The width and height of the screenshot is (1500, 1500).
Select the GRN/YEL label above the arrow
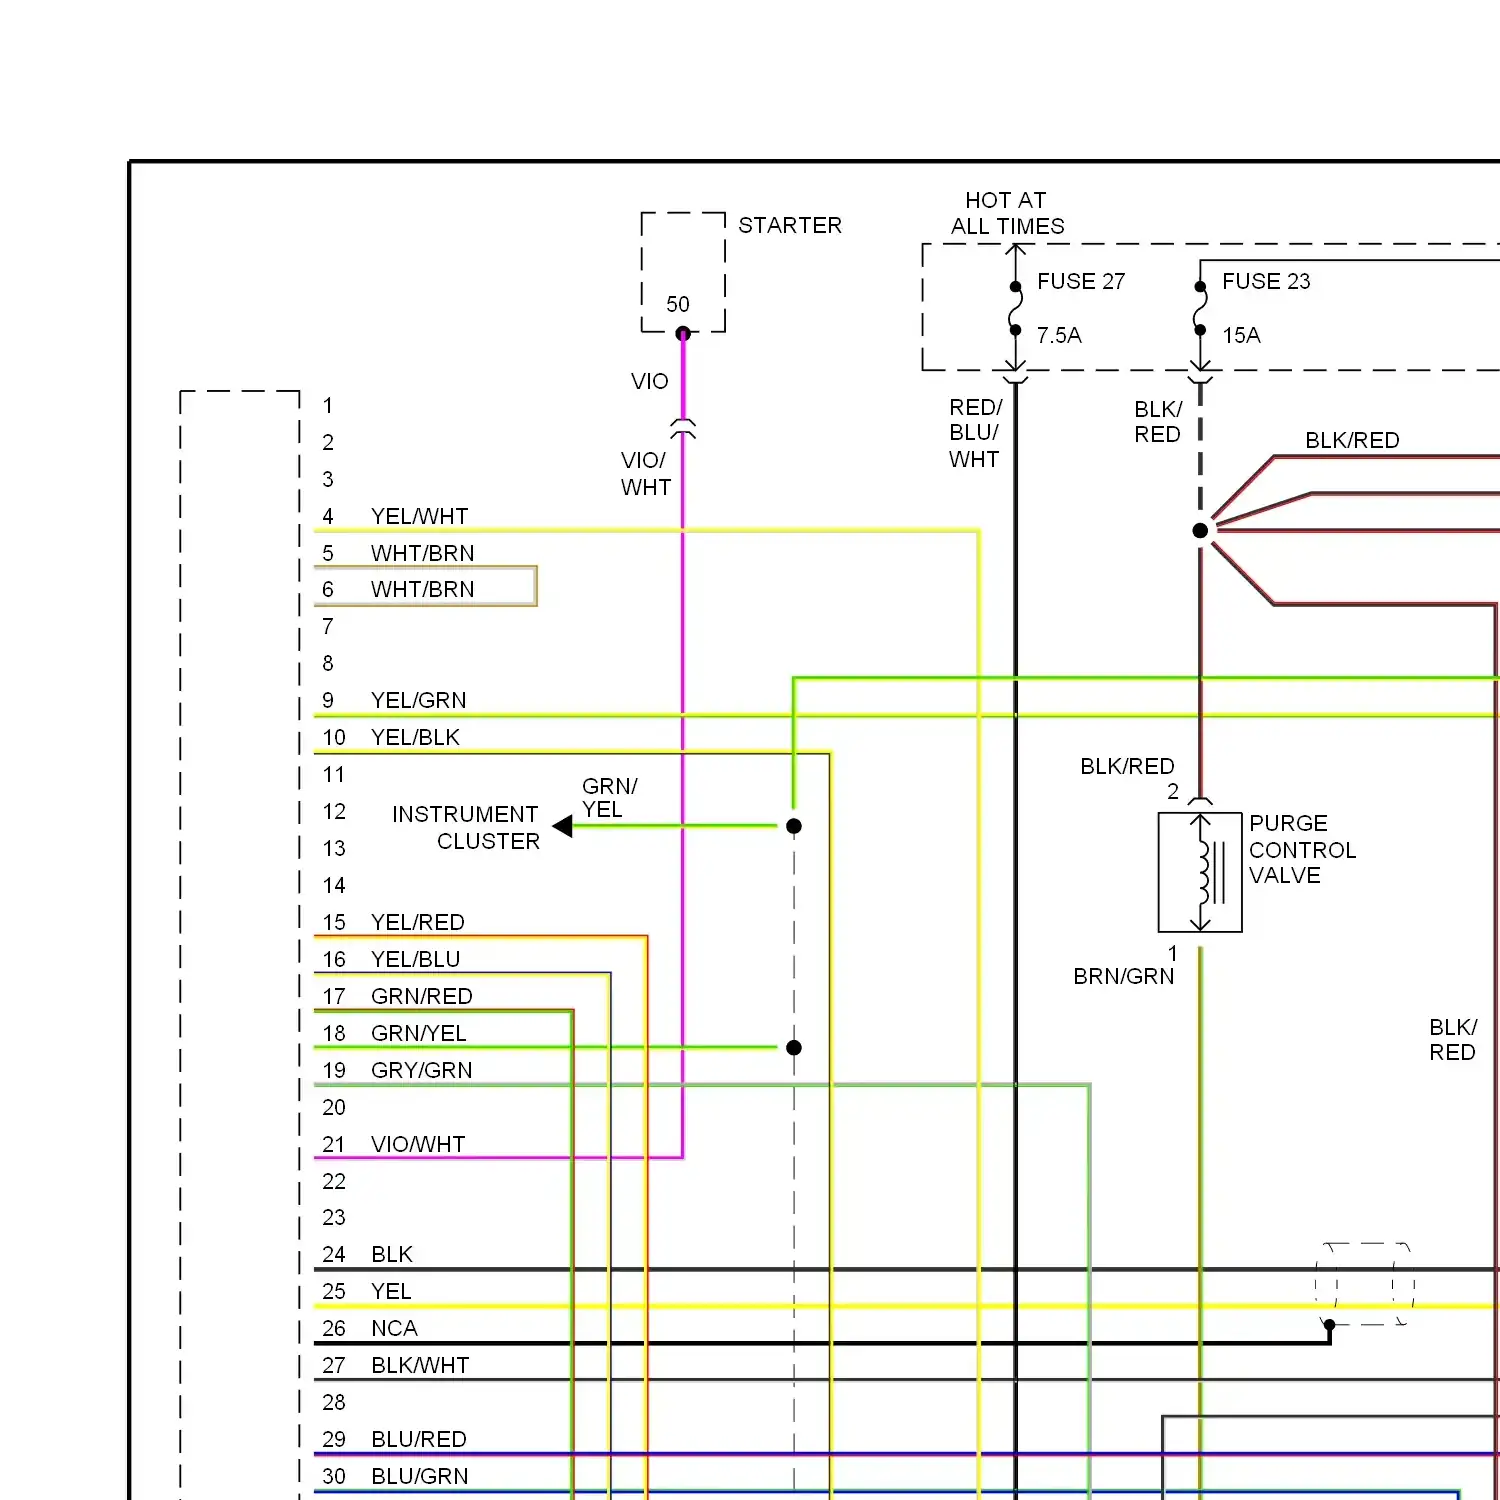click(x=609, y=797)
